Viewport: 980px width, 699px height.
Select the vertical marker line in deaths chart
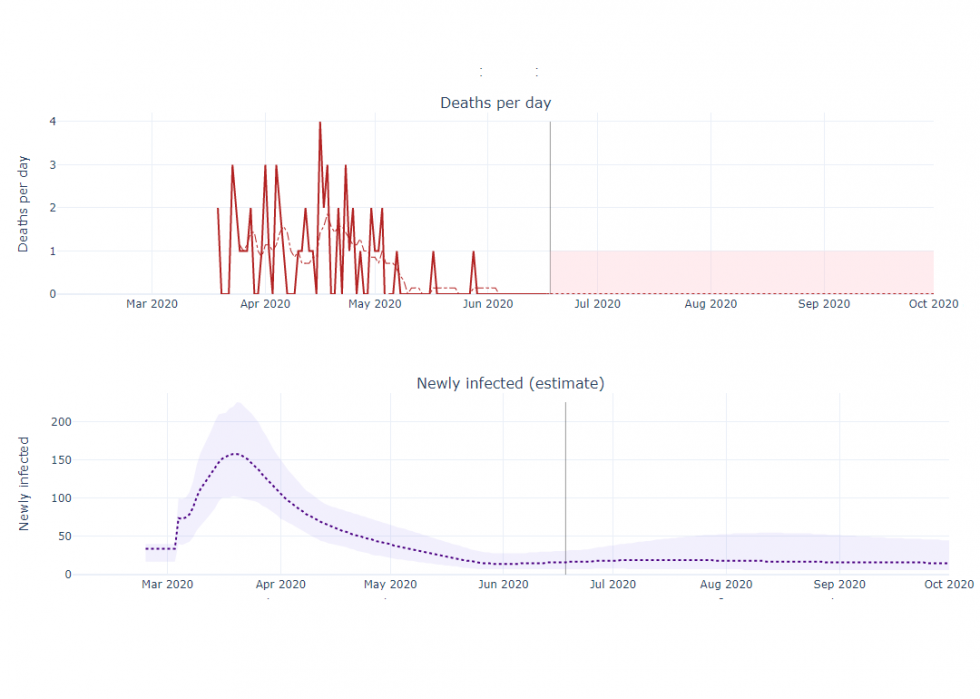pyautogui.click(x=550, y=200)
